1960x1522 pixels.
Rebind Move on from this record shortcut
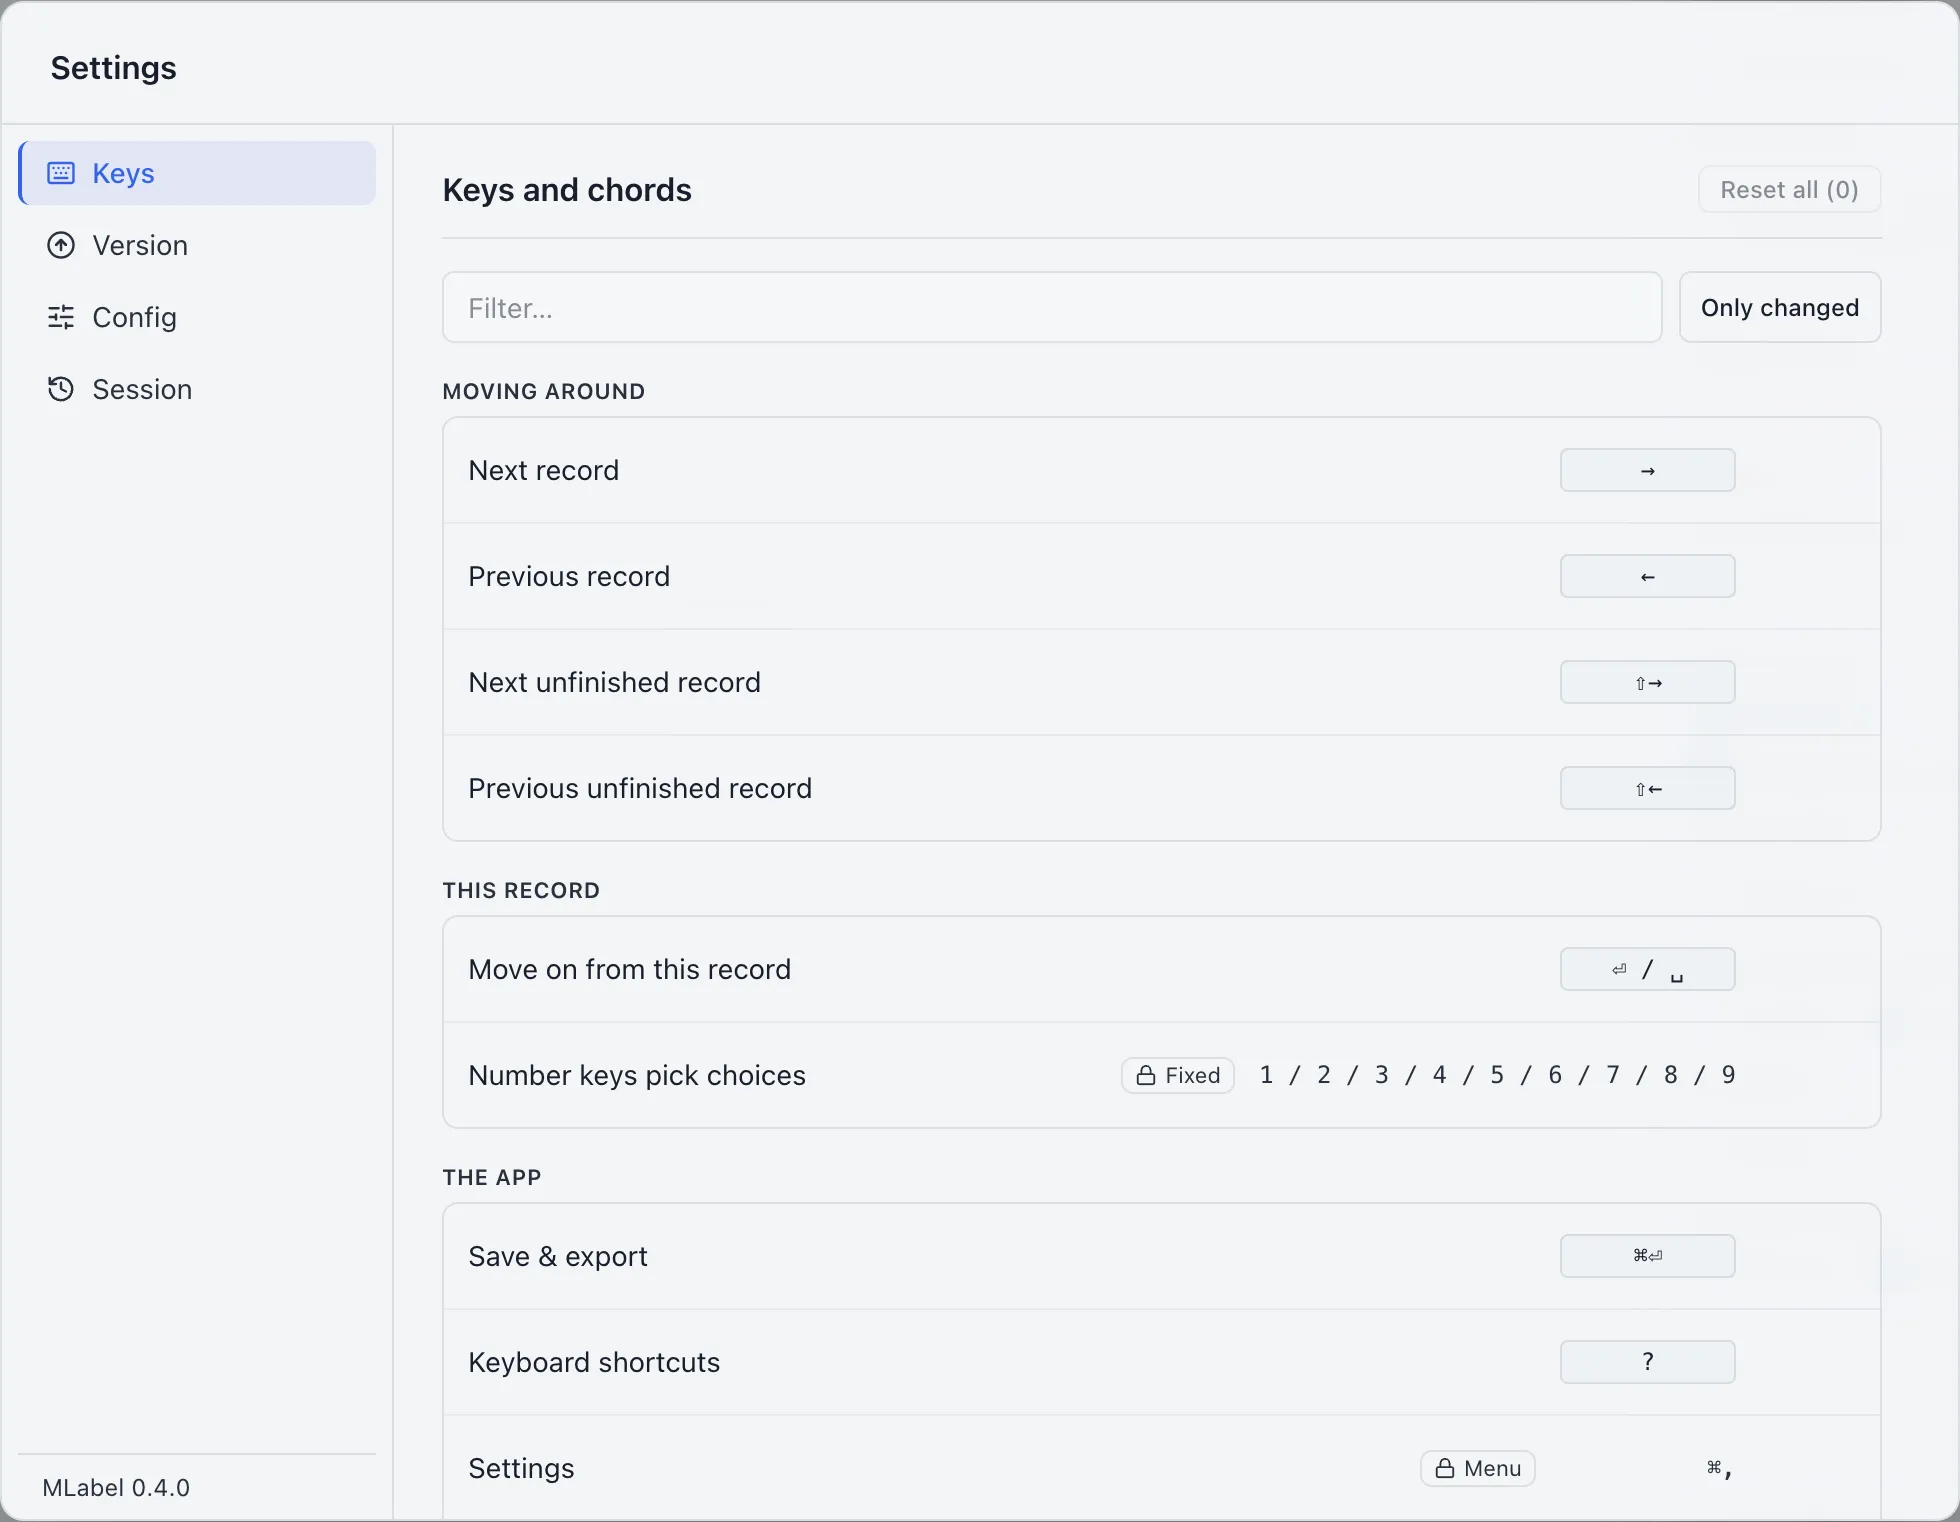click(x=1647, y=969)
